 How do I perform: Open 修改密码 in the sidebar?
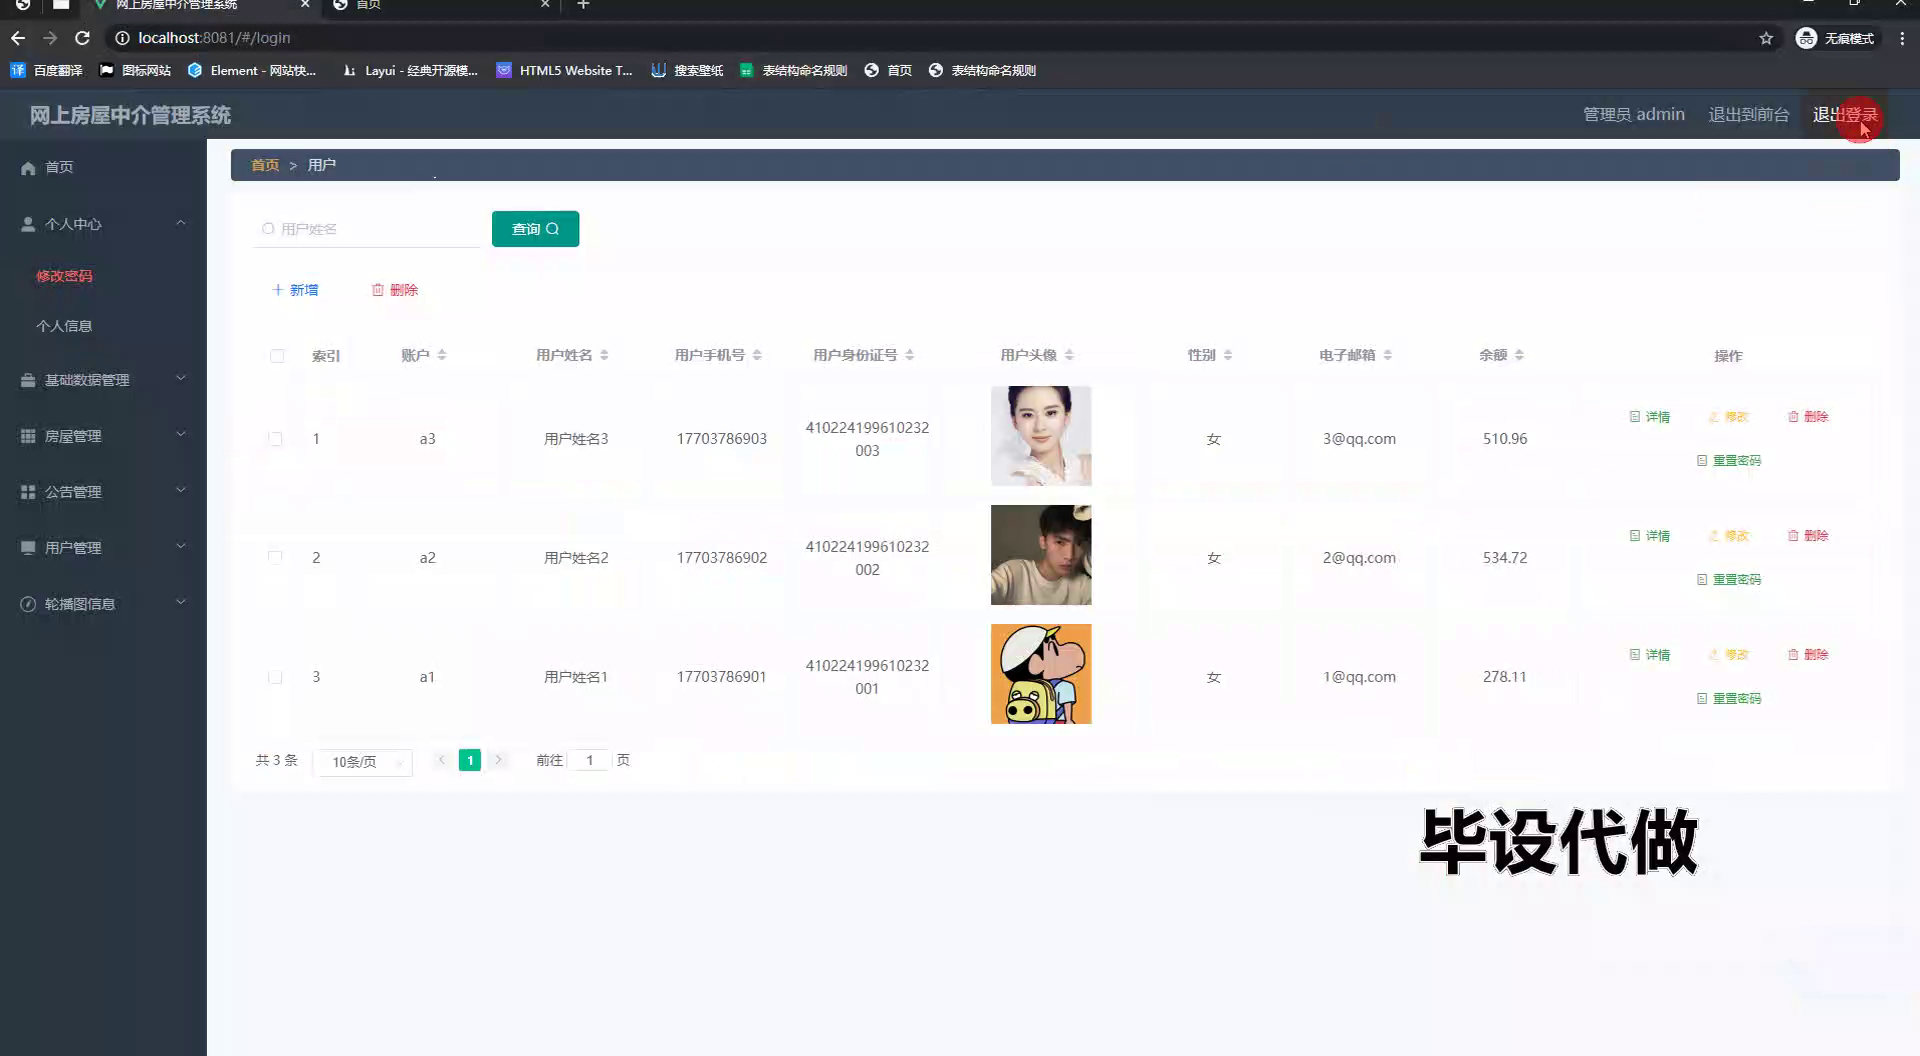pyautogui.click(x=64, y=275)
